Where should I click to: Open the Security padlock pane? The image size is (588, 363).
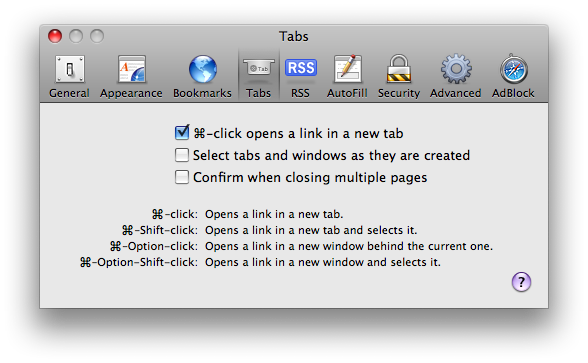pos(399,76)
